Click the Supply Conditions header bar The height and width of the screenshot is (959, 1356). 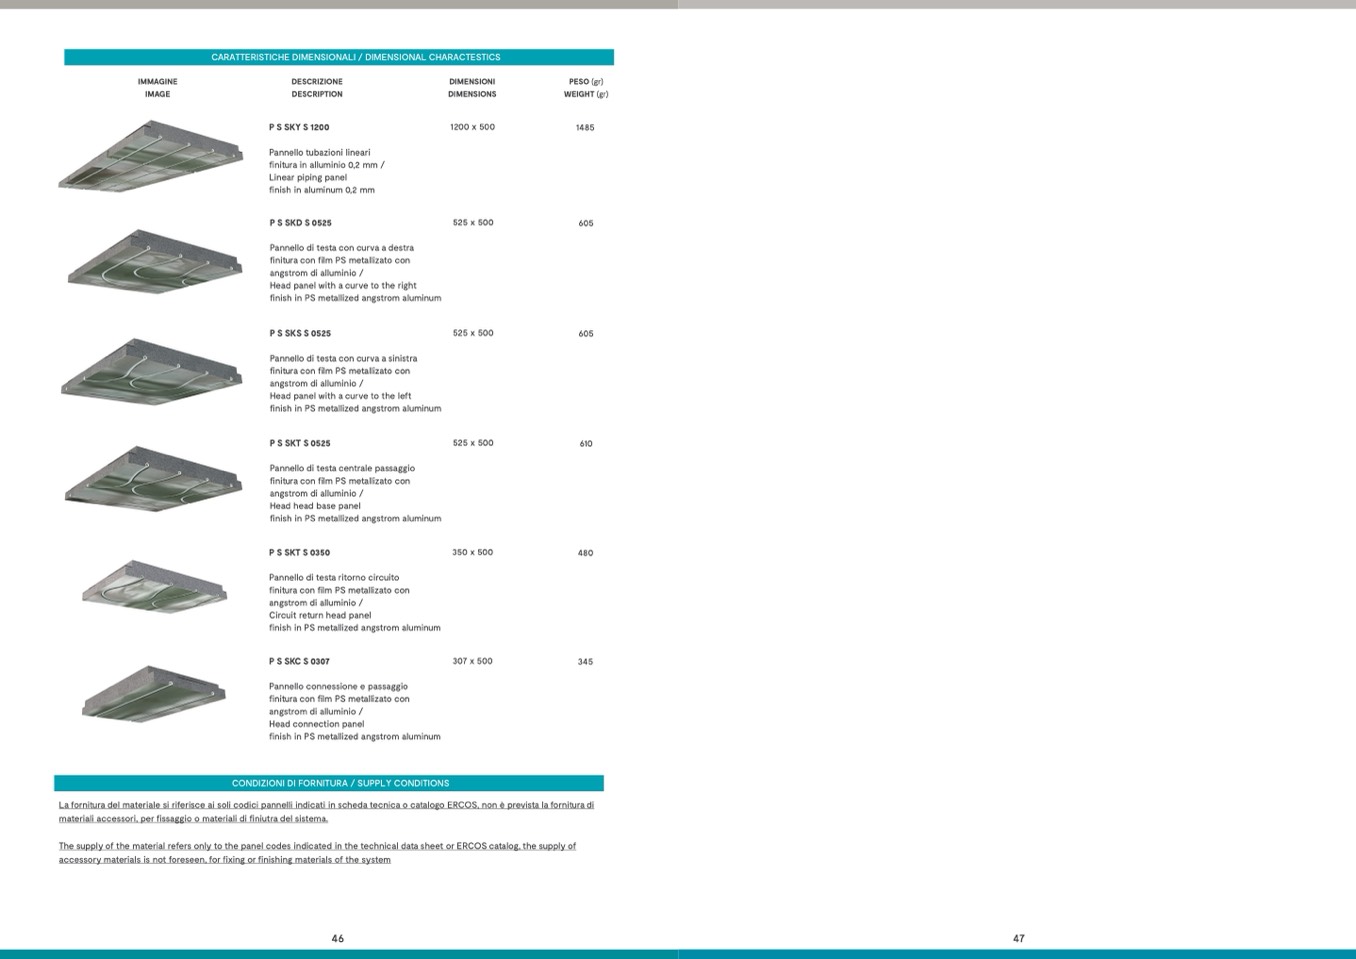coord(329,783)
